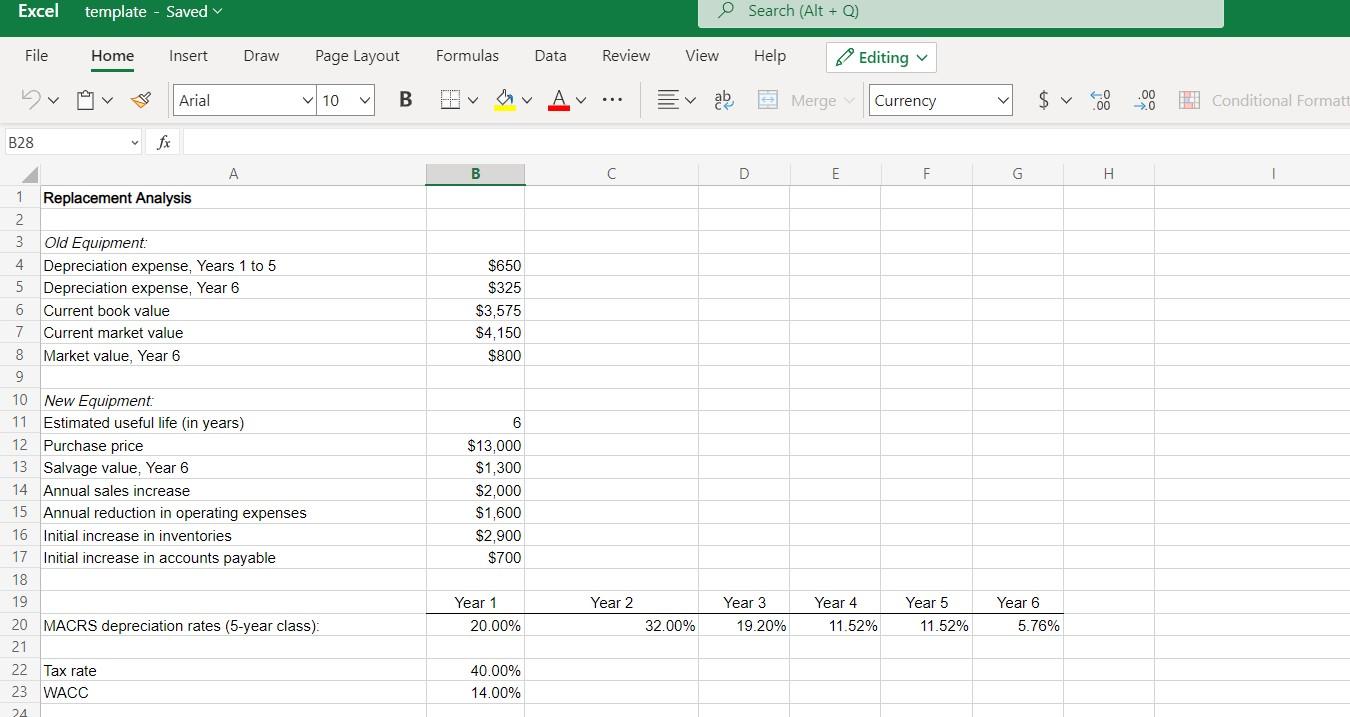
Task: Select cell B12 containing $13,000
Action: tap(475, 445)
